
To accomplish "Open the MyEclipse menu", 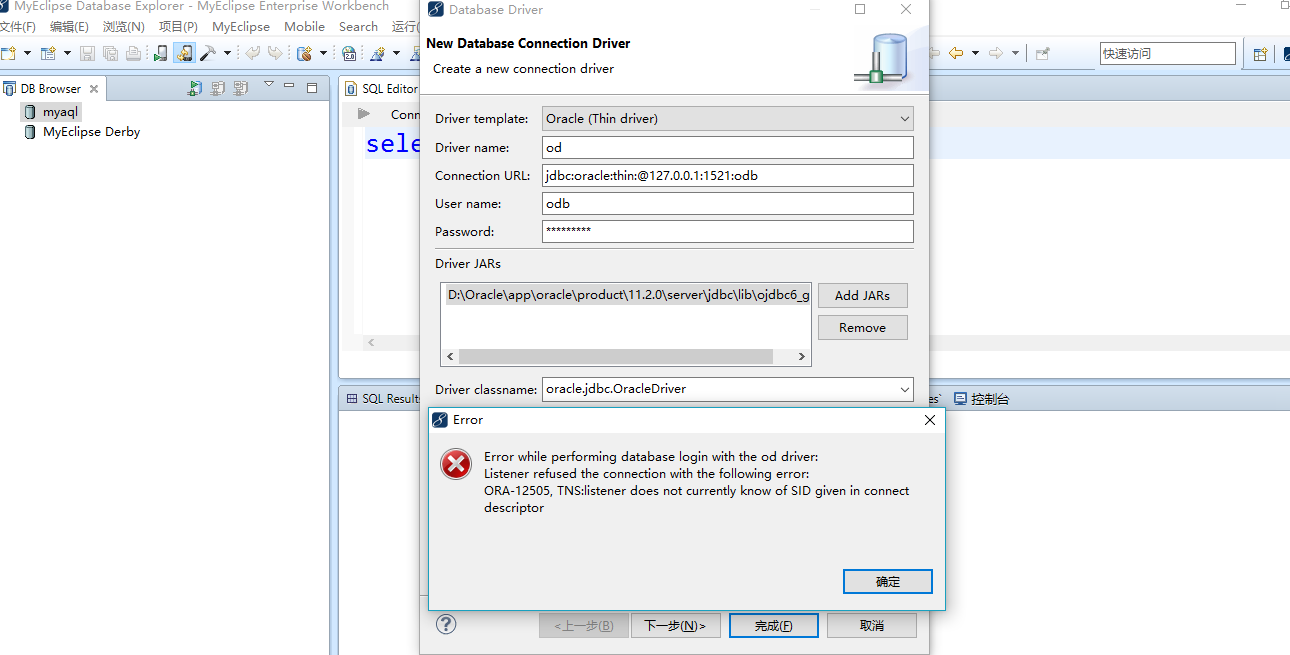I will pos(241,27).
